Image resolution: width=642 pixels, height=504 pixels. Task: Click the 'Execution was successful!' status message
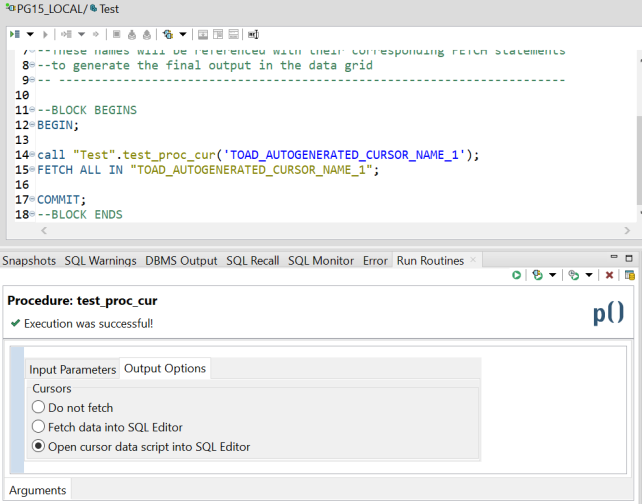88,323
